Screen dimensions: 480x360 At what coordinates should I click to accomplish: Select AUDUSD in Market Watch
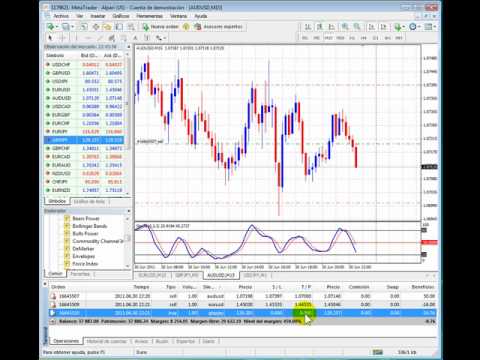(84, 98)
